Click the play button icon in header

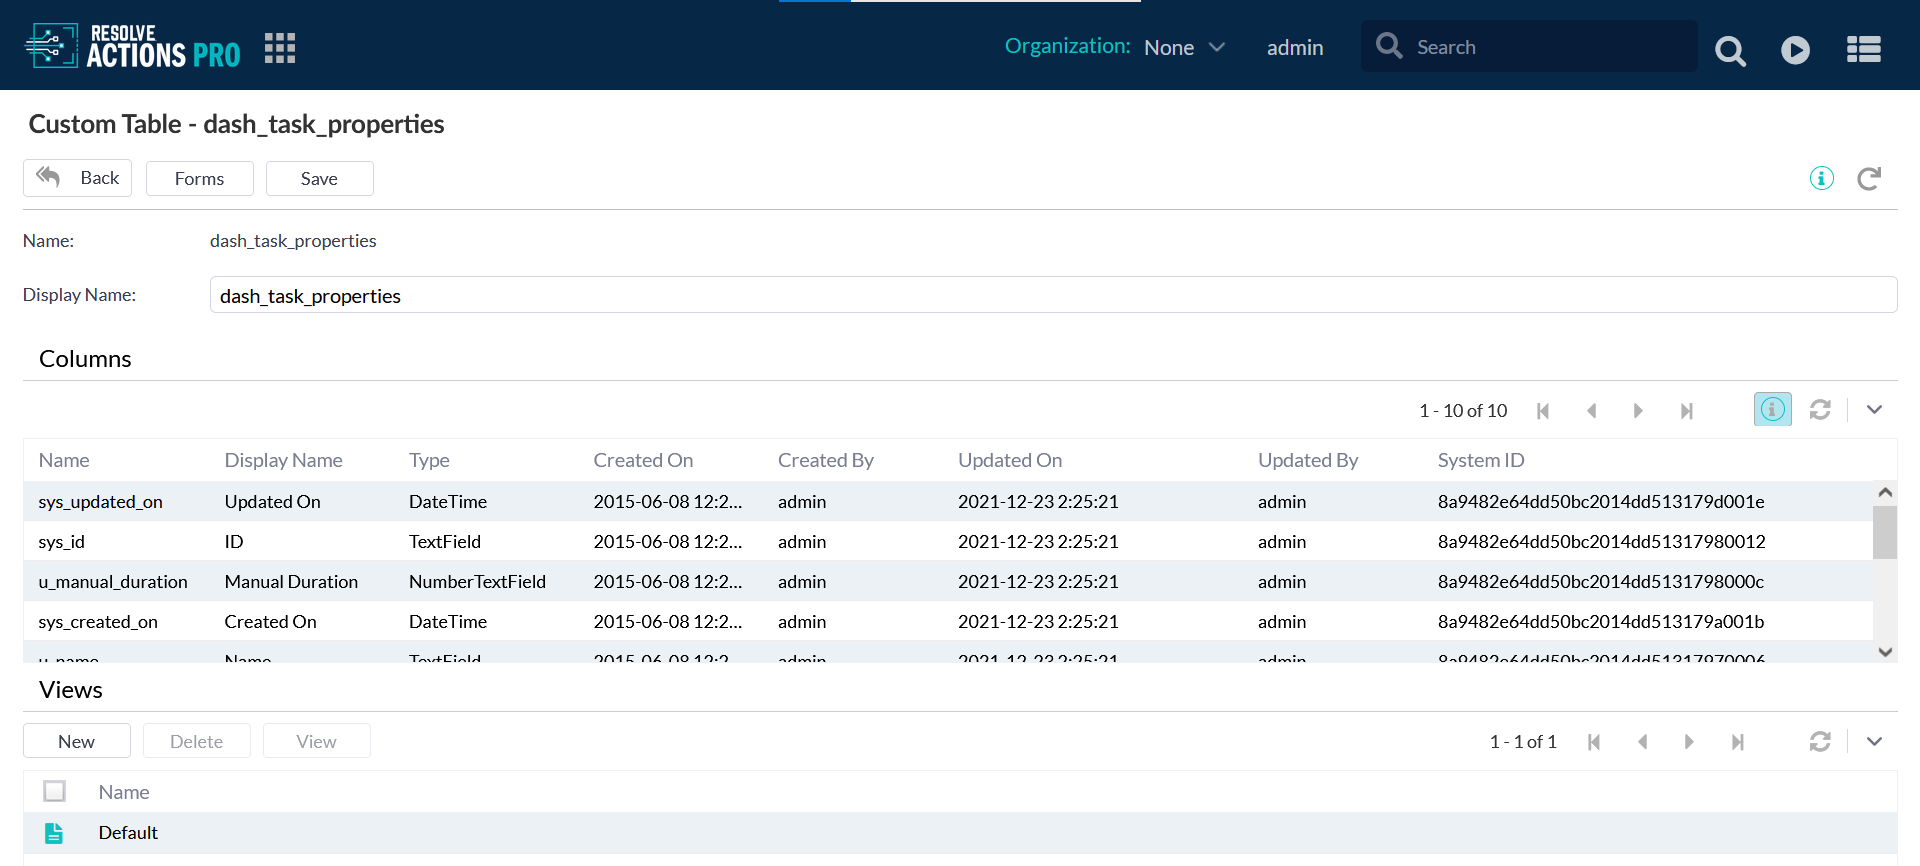pos(1795,50)
